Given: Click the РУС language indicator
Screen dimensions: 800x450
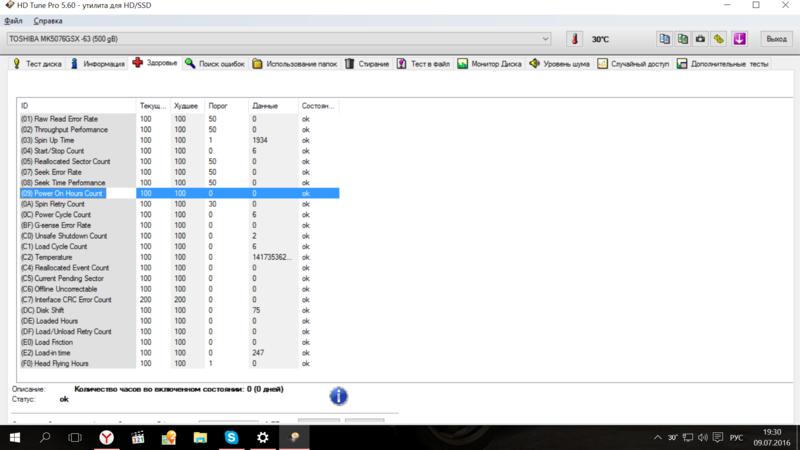Looking at the screenshot, I should pos(736,437).
